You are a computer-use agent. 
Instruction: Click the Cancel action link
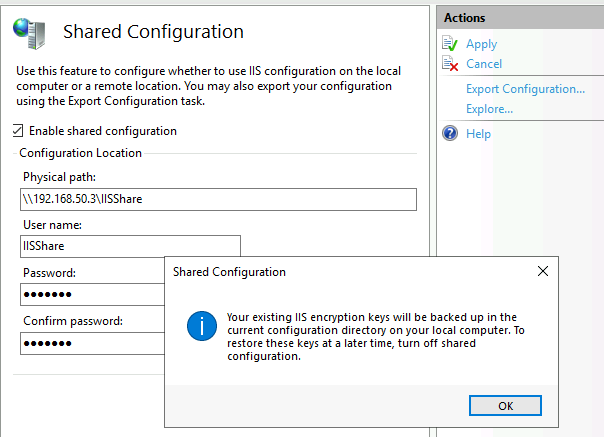click(x=484, y=64)
